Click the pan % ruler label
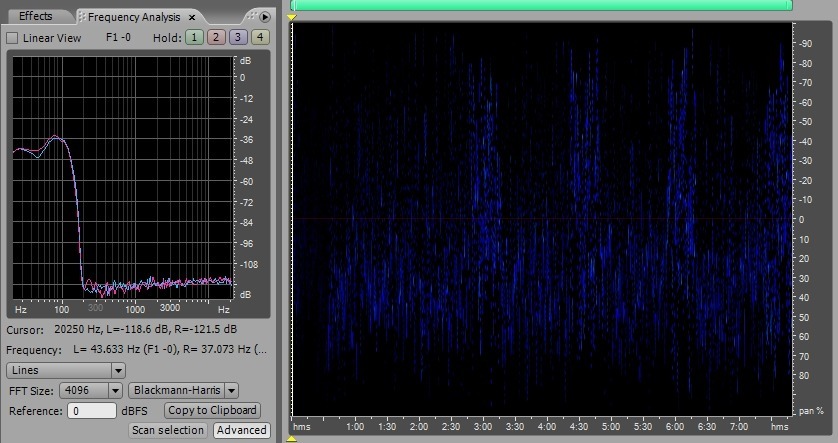Screen dimensions: 838x443 tap(811, 411)
